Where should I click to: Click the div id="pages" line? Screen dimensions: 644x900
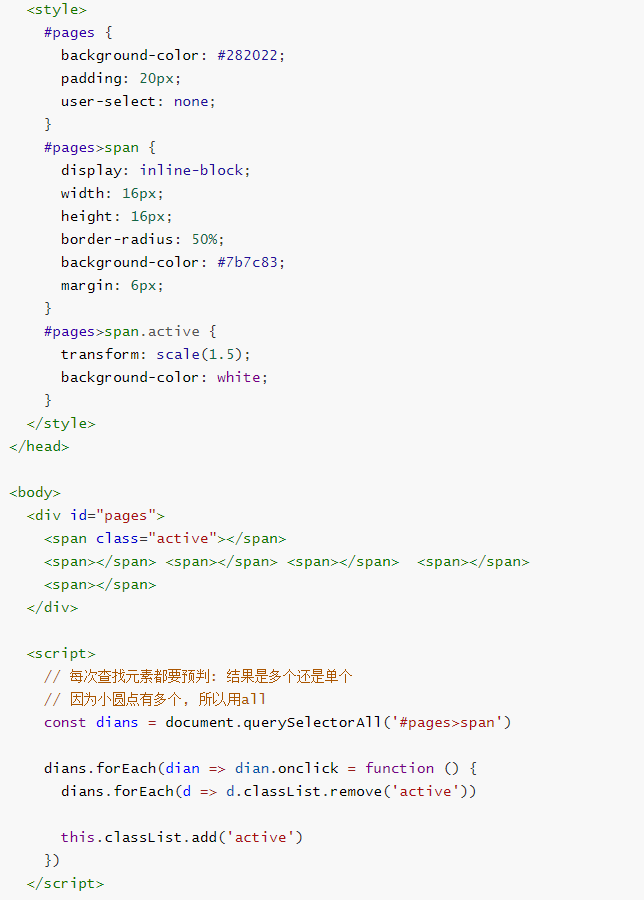click(96, 515)
